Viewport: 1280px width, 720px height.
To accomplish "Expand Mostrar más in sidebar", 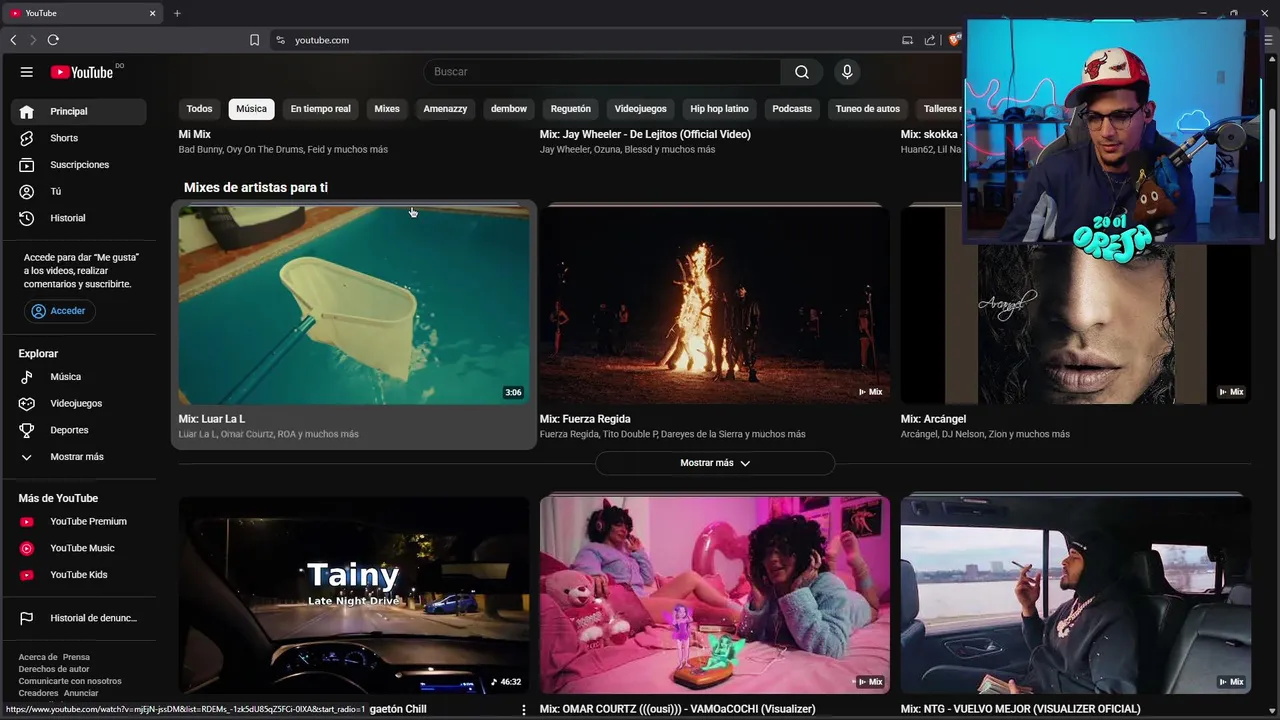I will pyautogui.click(x=78, y=457).
